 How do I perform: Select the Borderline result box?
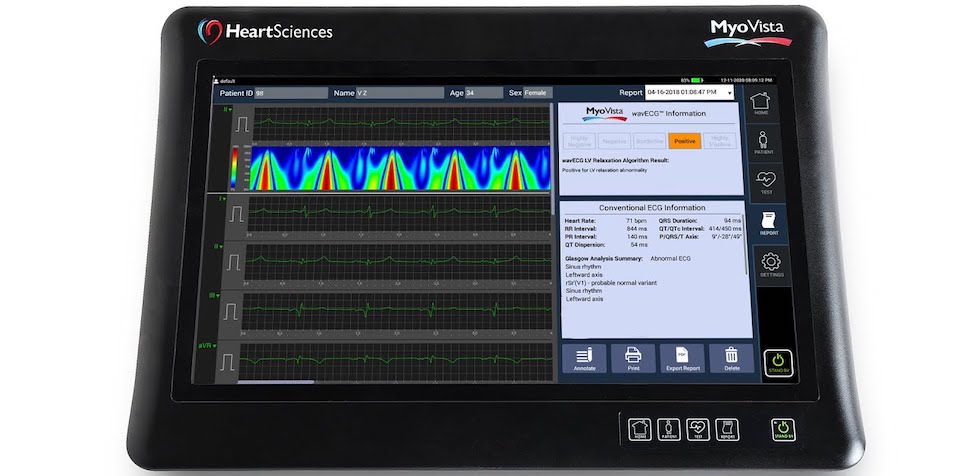[x=650, y=141]
